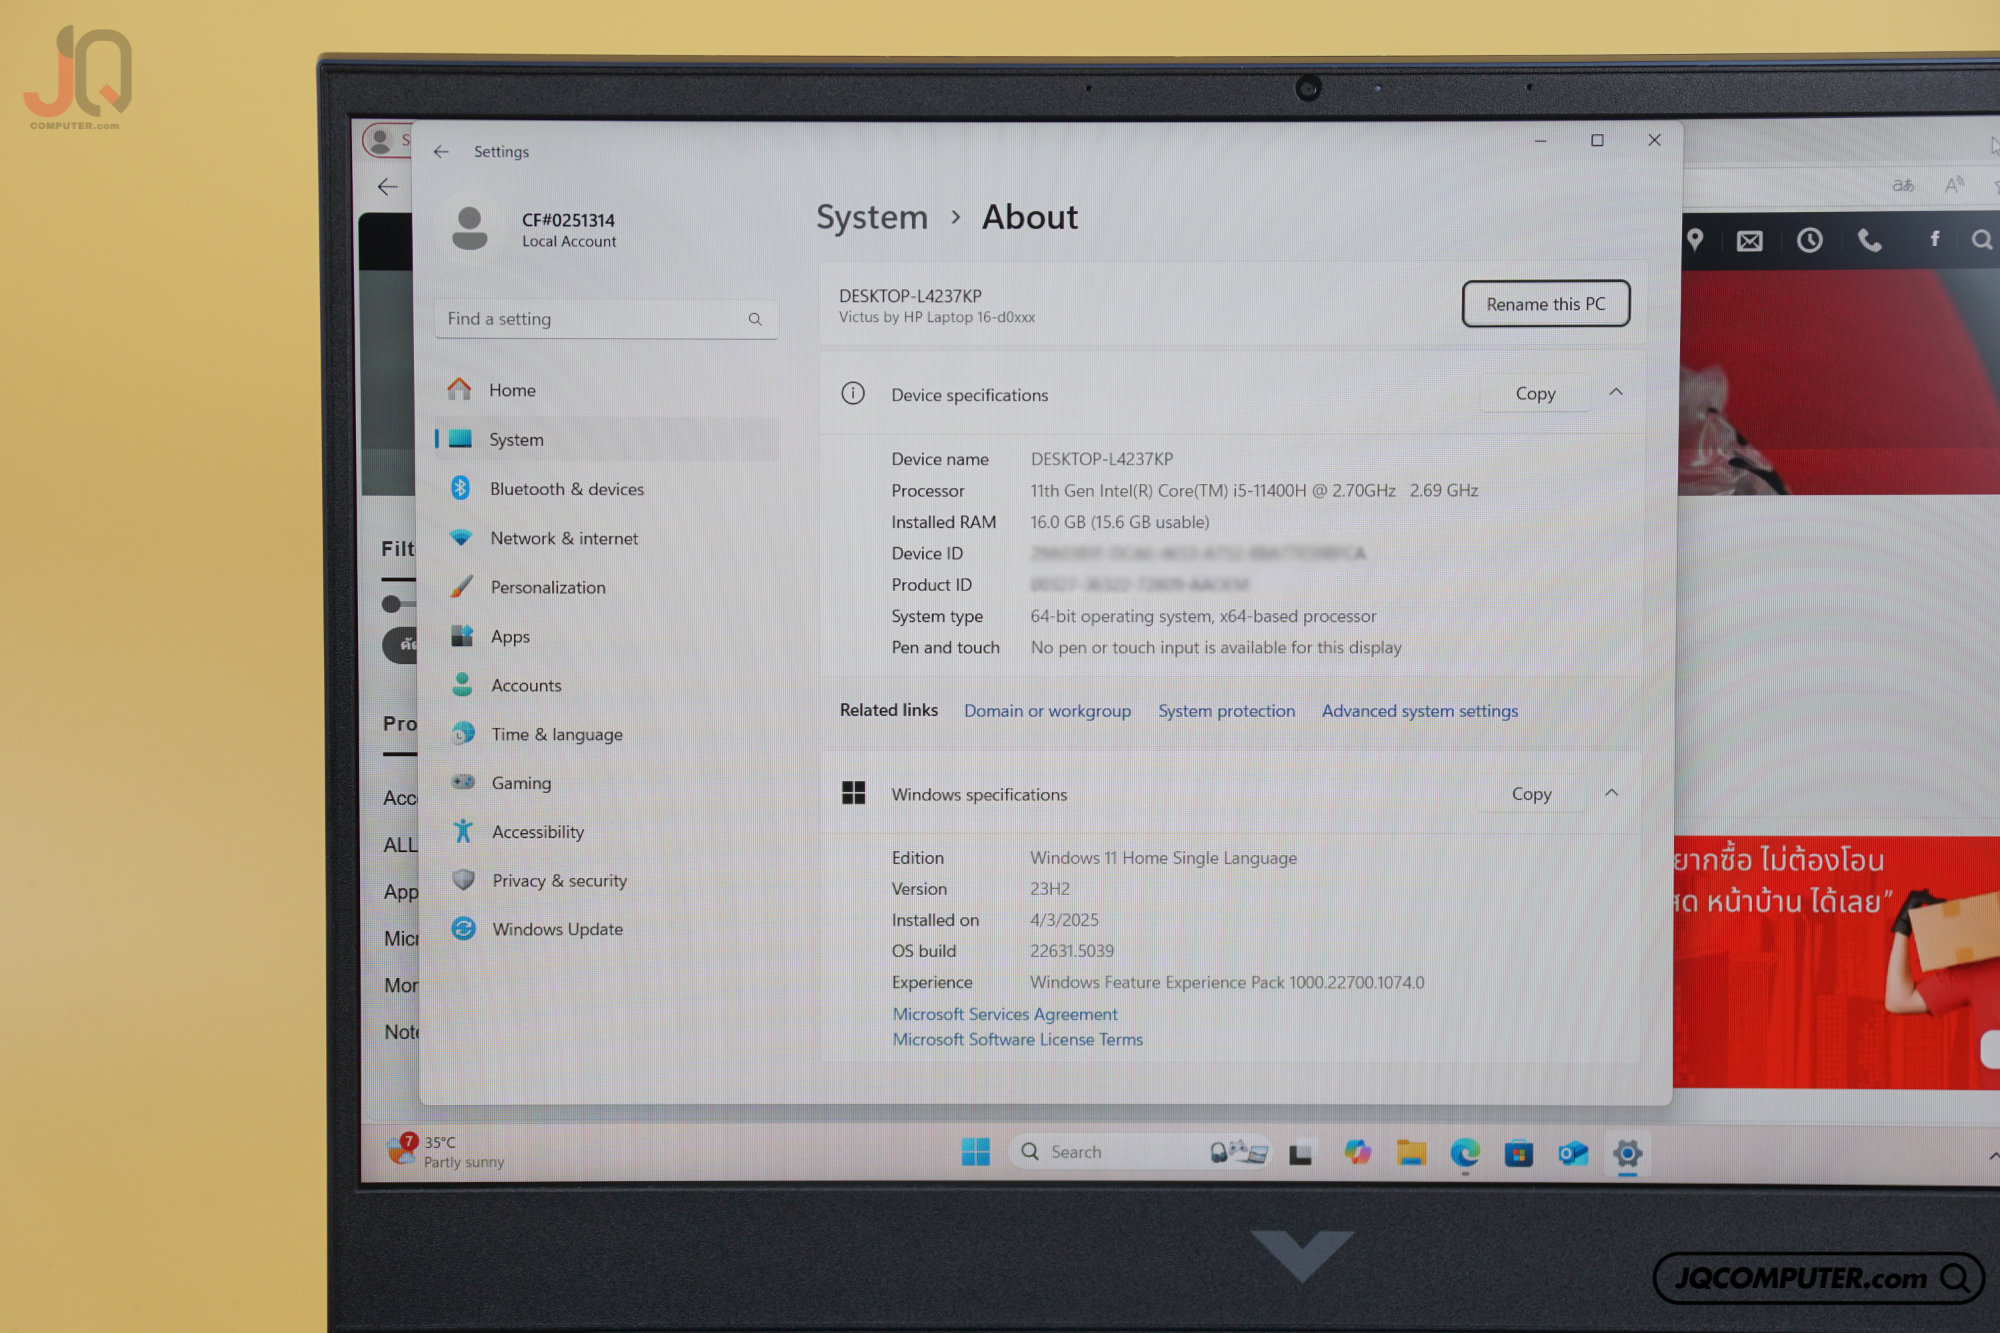
Task: Click the System breadcrumb in the header
Action: pyautogui.click(x=872, y=217)
